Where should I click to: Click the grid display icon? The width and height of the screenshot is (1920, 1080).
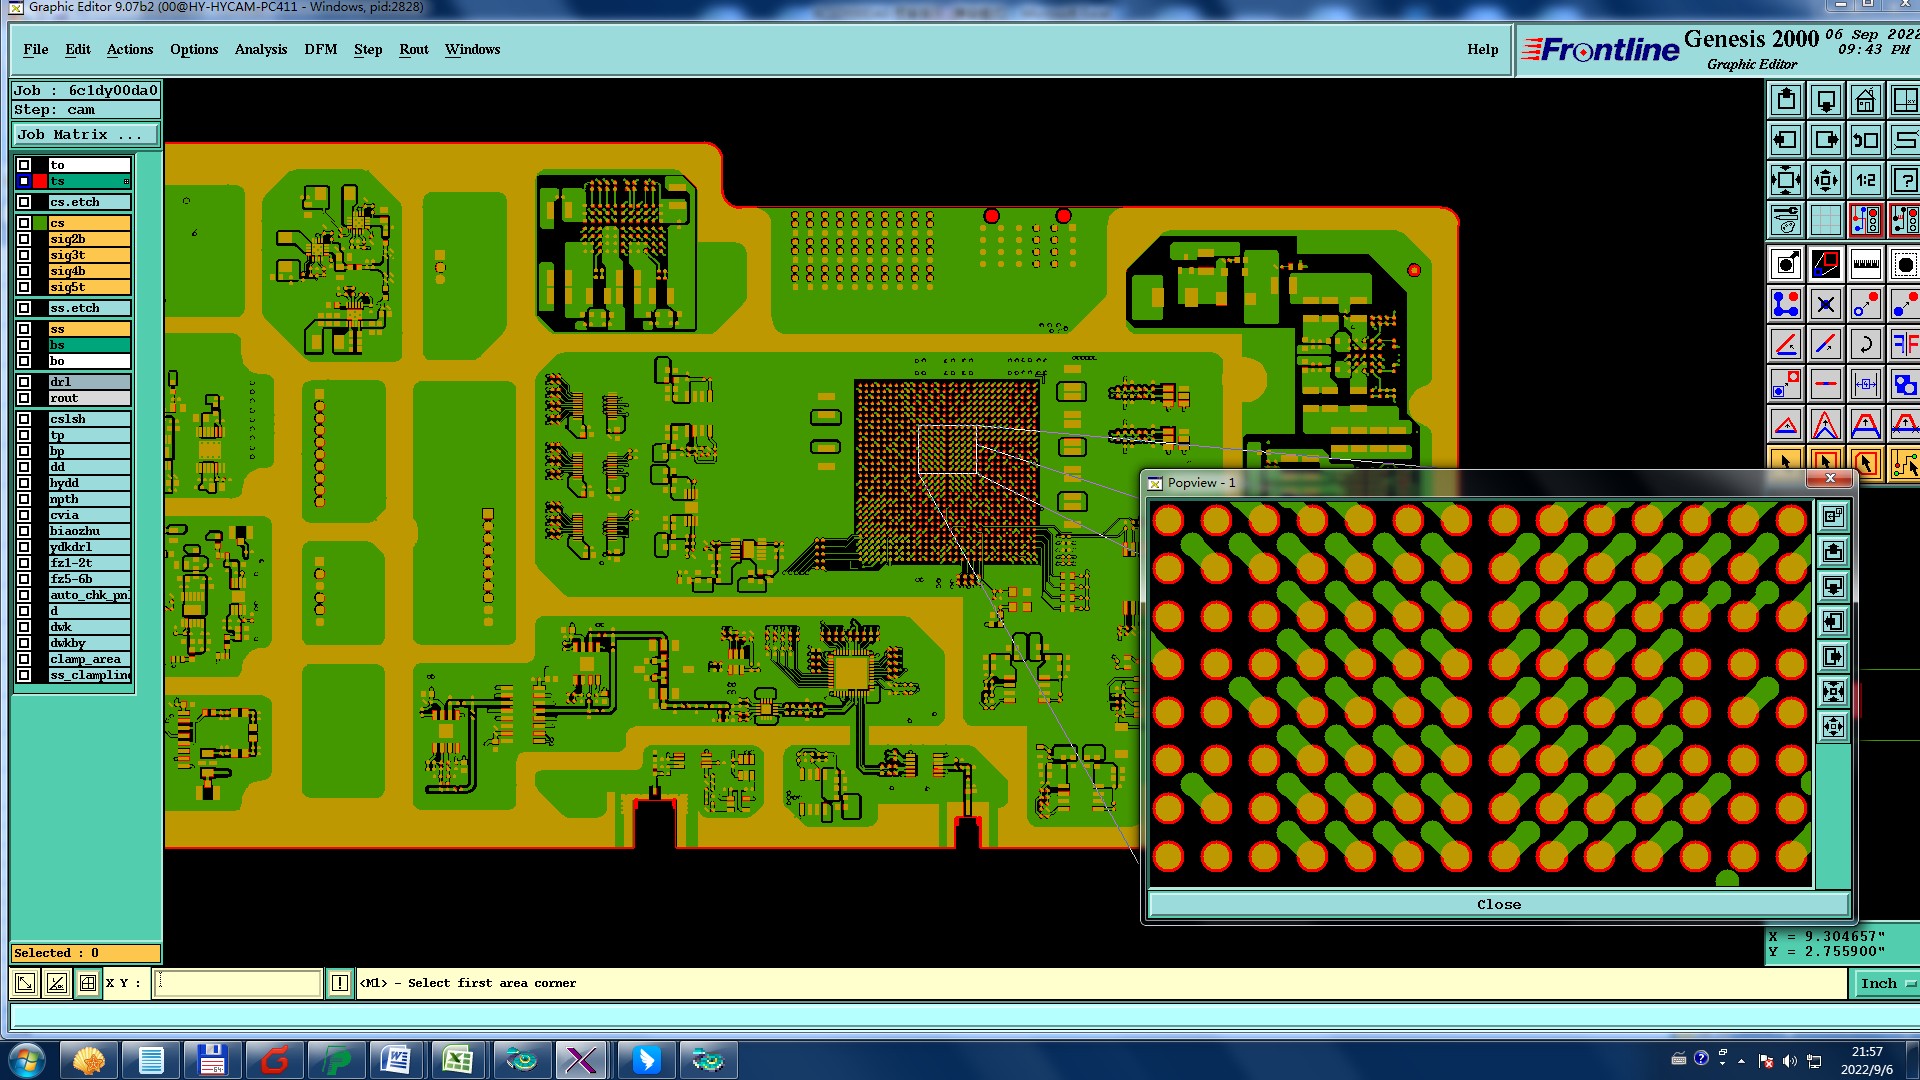[1825, 220]
